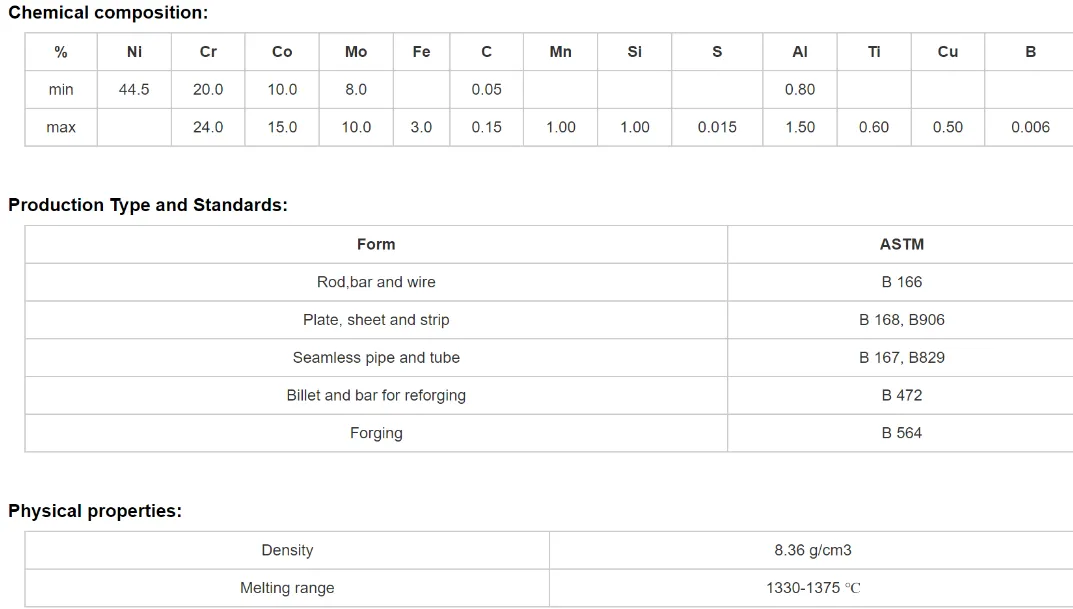This screenshot has width=1073, height=609.
Task: Click the "B 168, B906" standard cell
Action: (x=901, y=320)
